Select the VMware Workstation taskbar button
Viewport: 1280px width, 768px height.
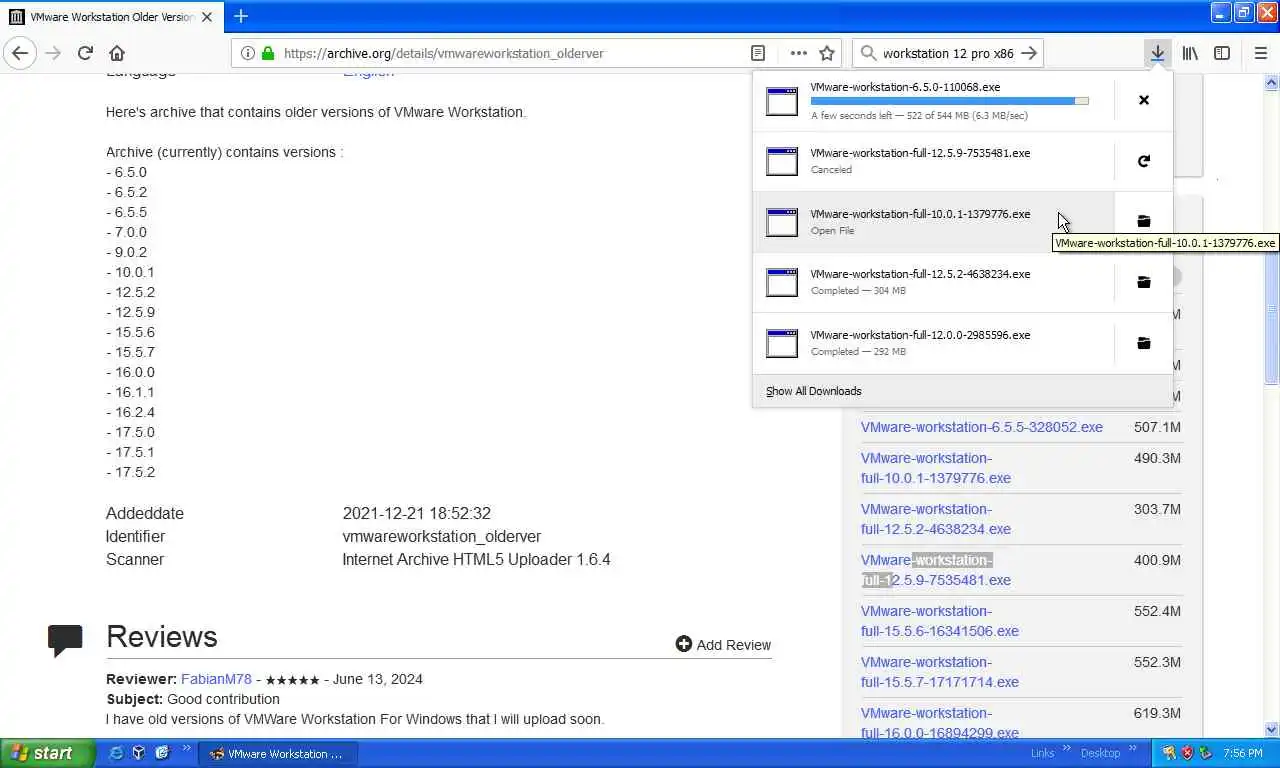coord(276,753)
